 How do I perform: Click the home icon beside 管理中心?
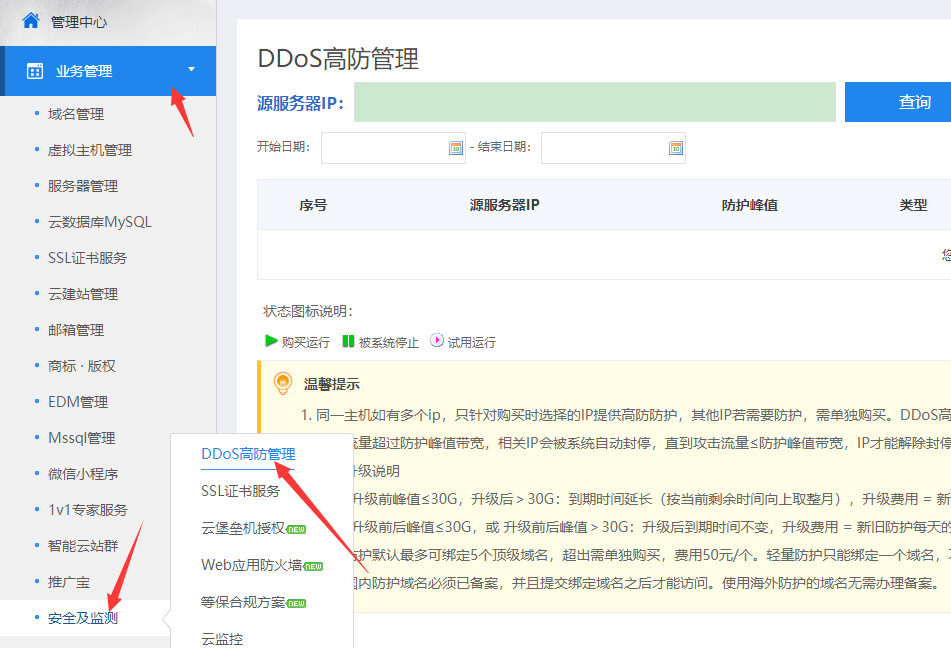31,20
